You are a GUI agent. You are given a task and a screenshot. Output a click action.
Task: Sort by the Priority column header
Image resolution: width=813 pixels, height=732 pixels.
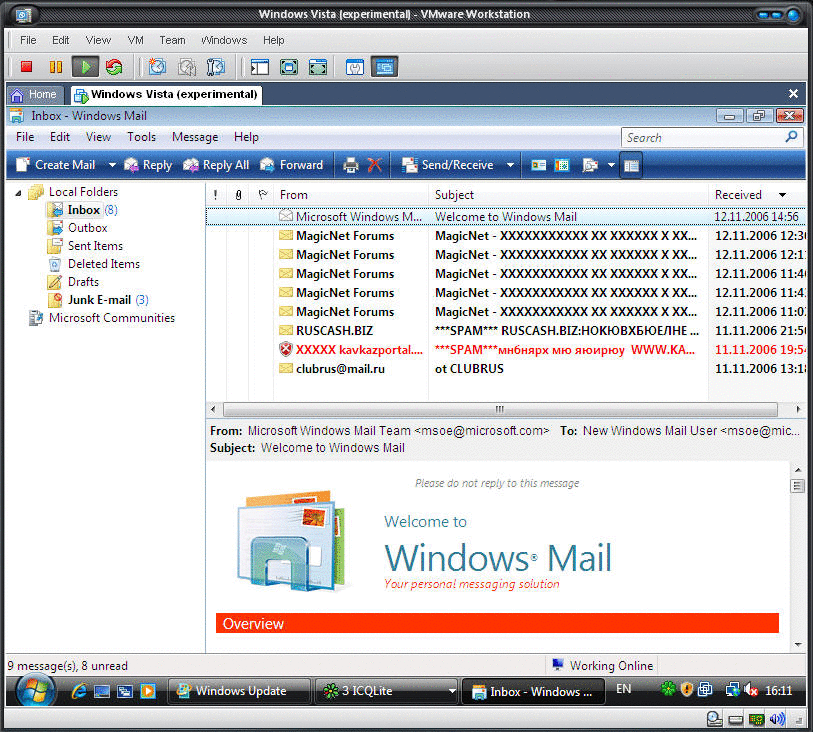[216, 195]
